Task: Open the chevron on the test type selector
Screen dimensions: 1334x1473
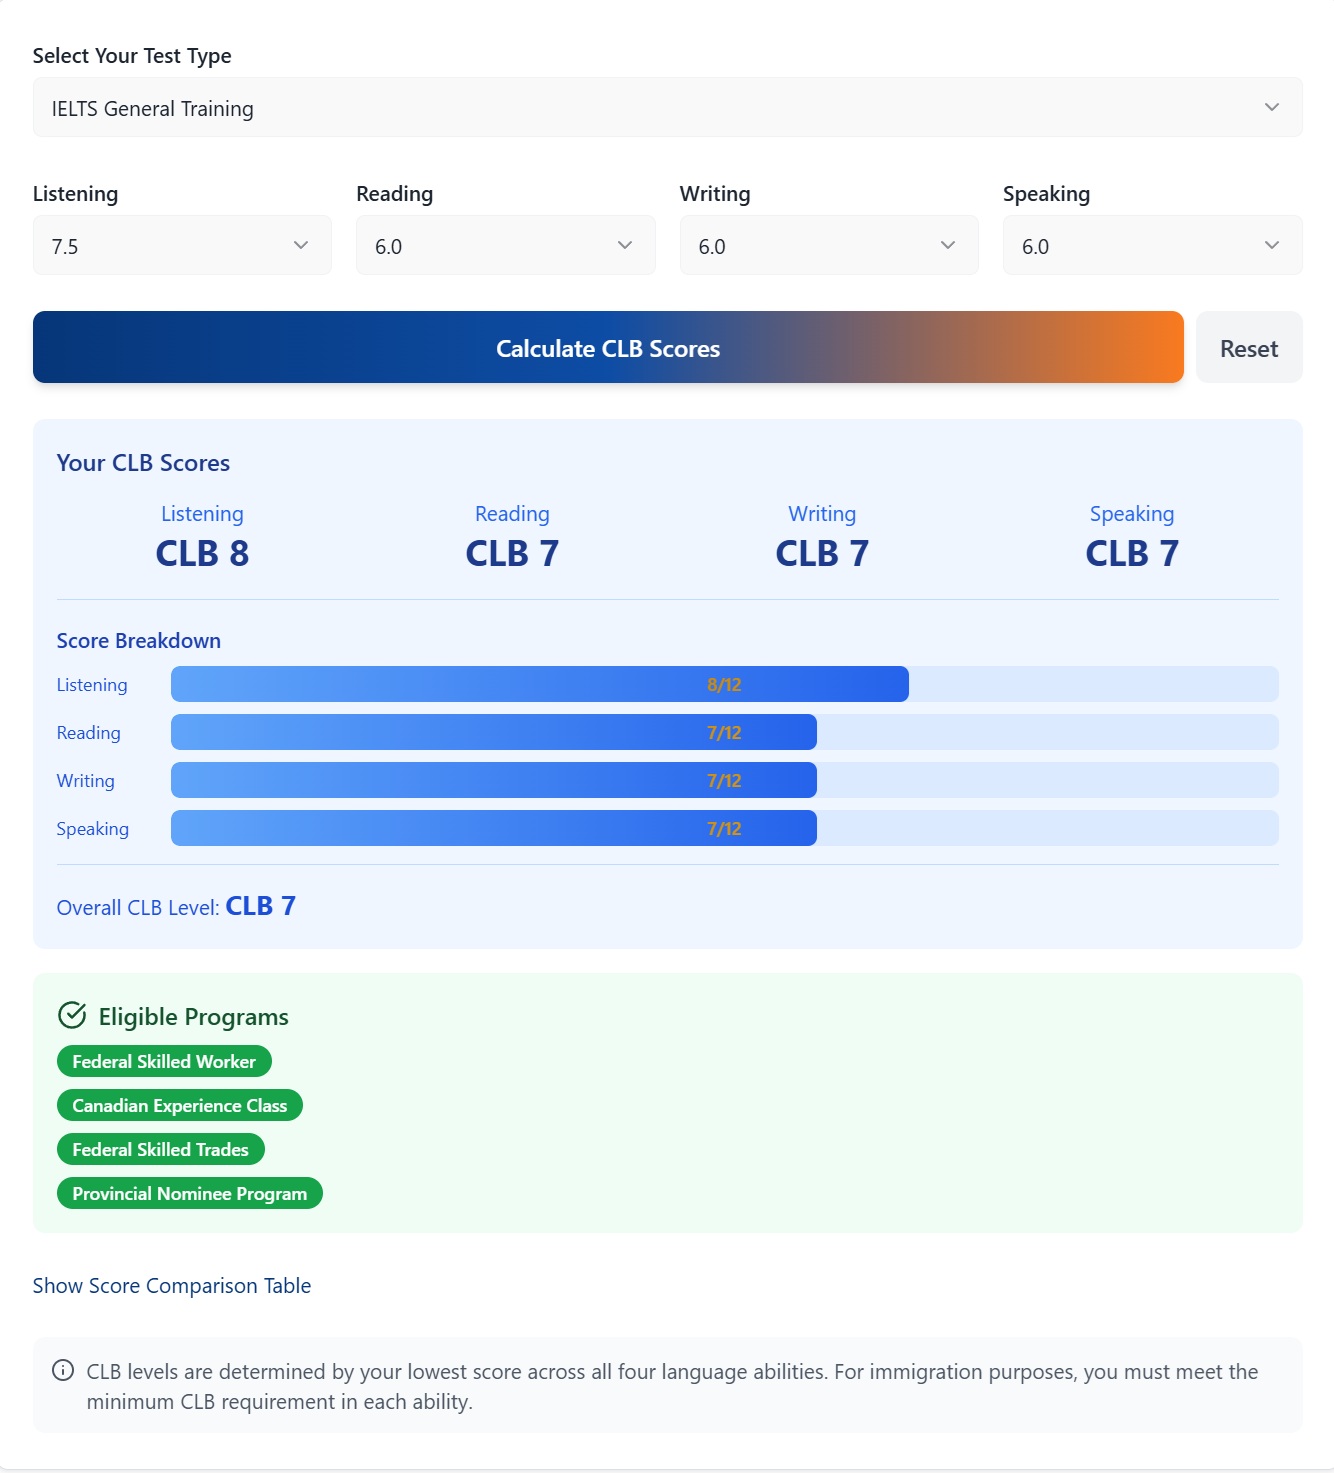Action: 1271,107
